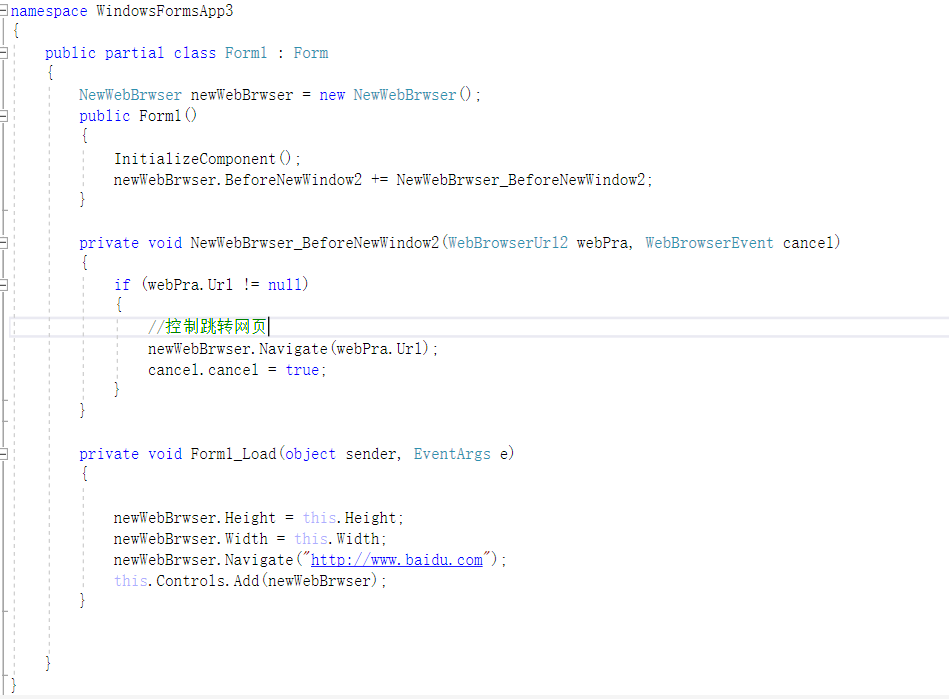Click 'Form1_Load' method name
The image size is (949, 699).
click(x=234, y=454)
